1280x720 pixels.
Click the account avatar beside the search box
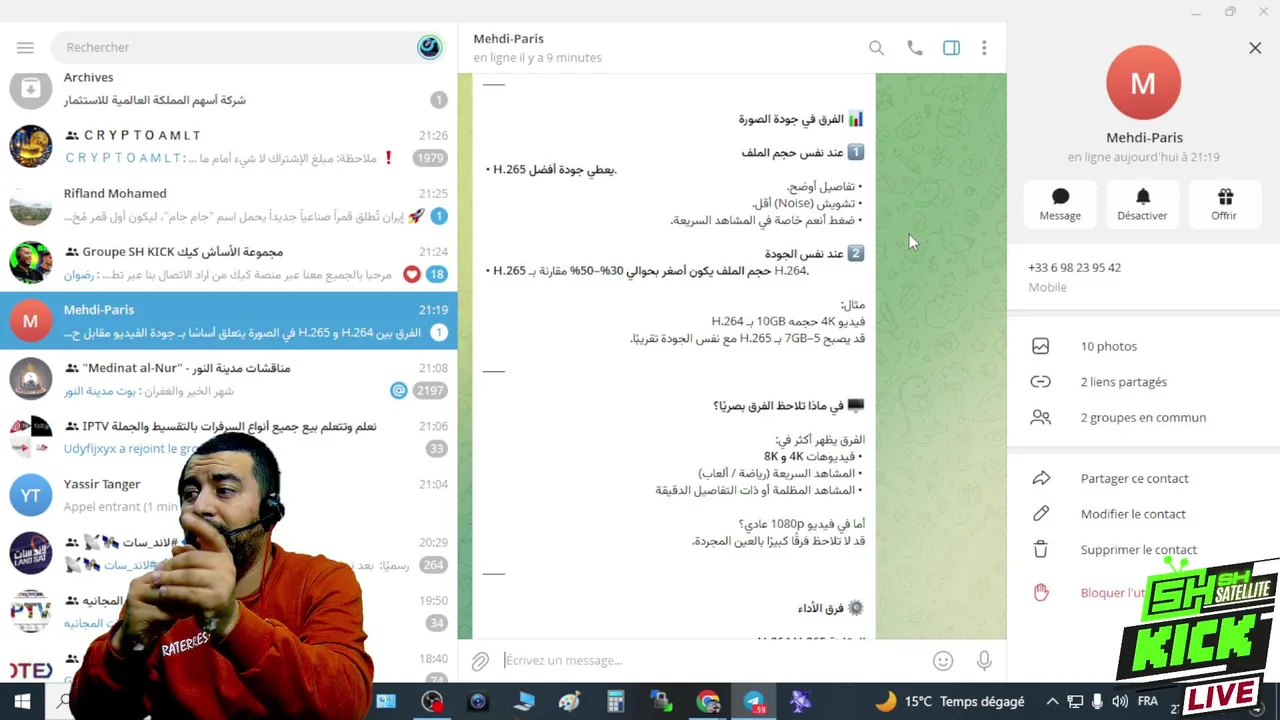point(429,47)
